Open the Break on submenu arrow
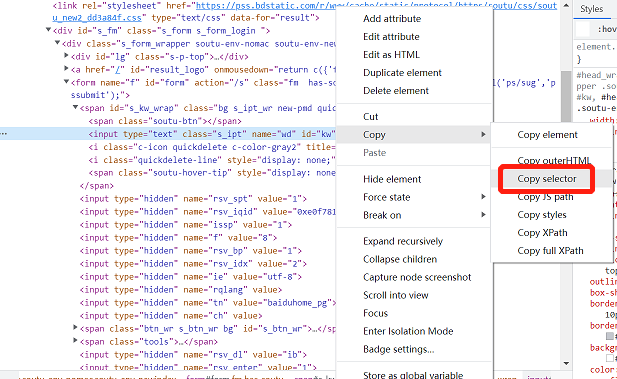 [x=483, y=215]
